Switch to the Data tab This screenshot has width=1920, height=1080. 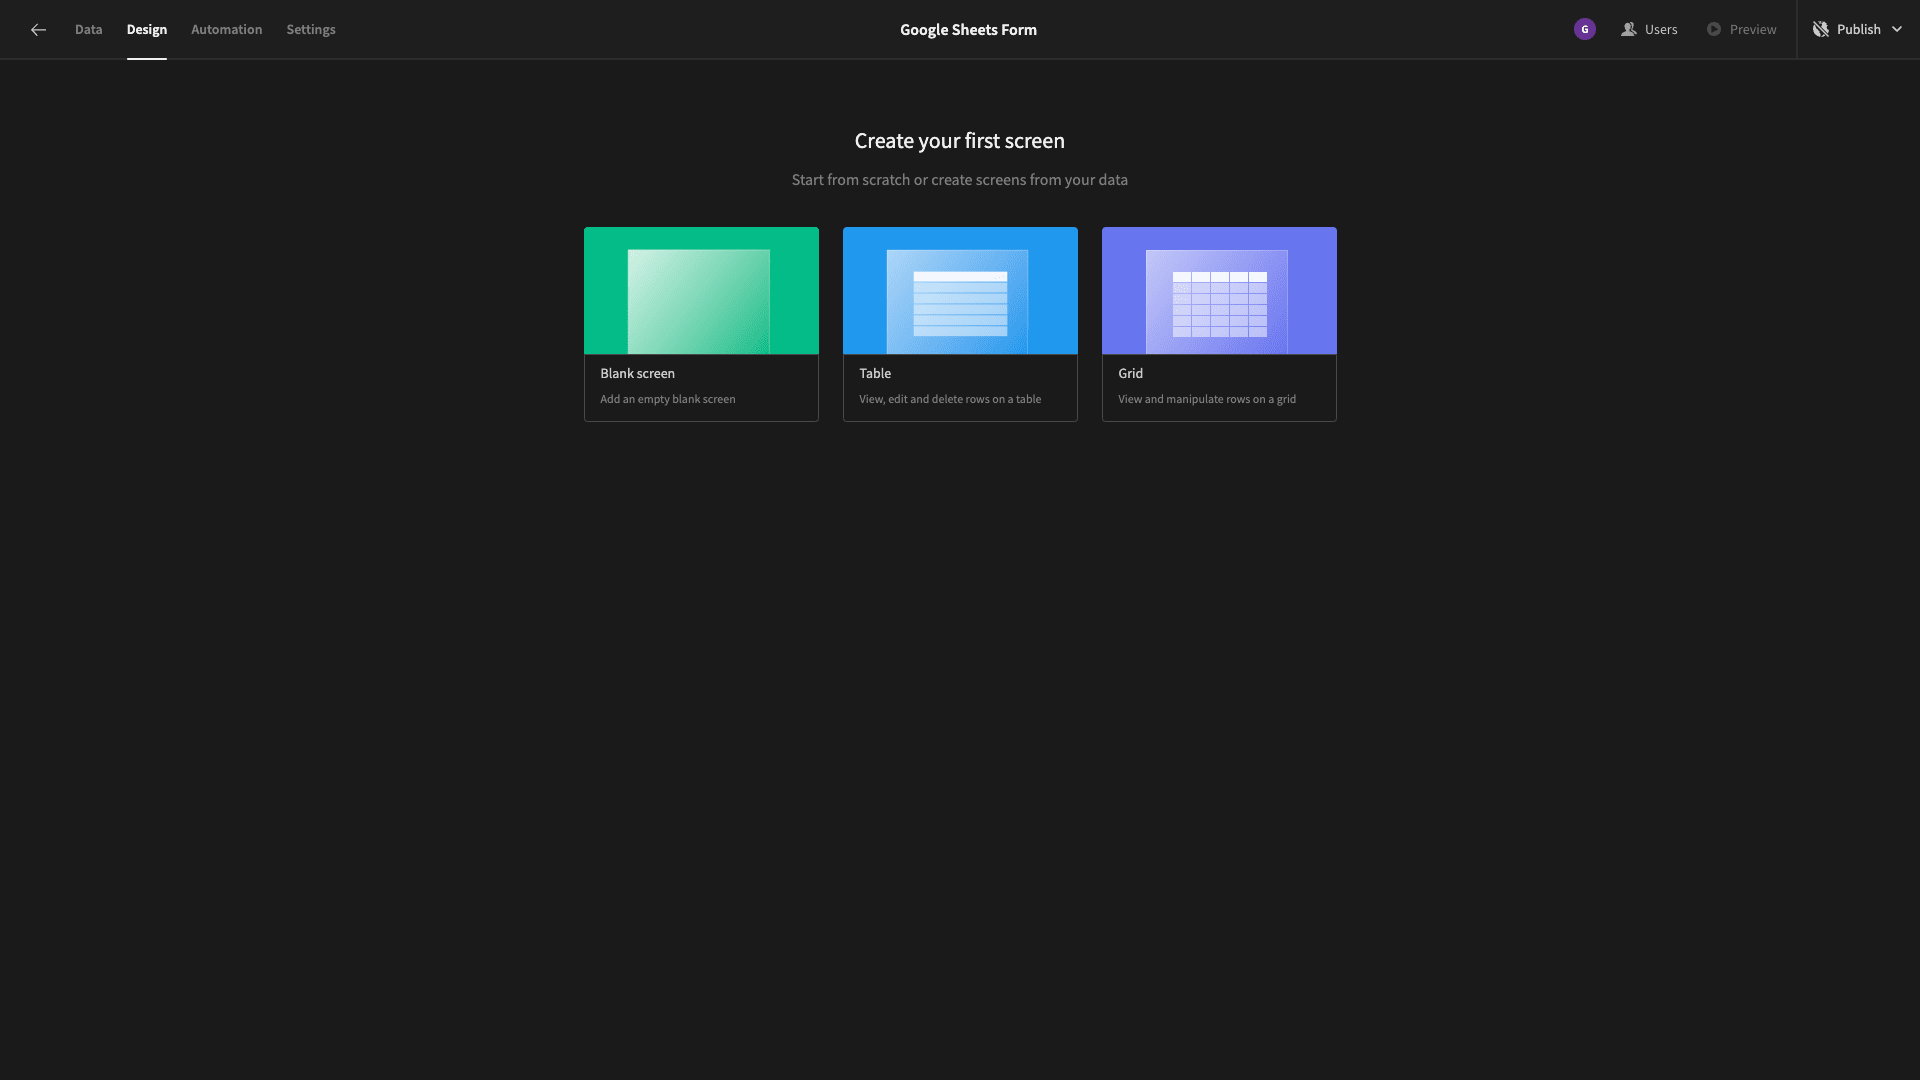coord(88,29)
